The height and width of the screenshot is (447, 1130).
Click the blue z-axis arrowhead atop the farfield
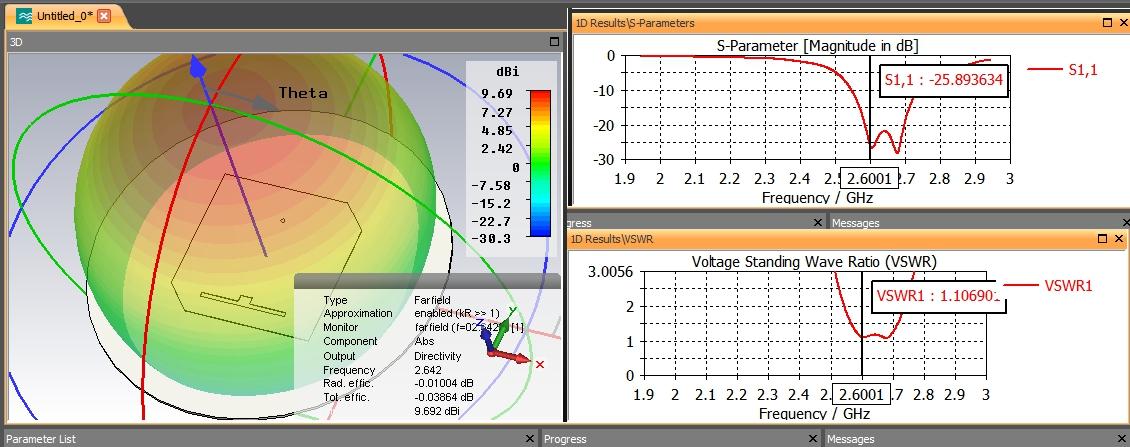coord(197,68)
